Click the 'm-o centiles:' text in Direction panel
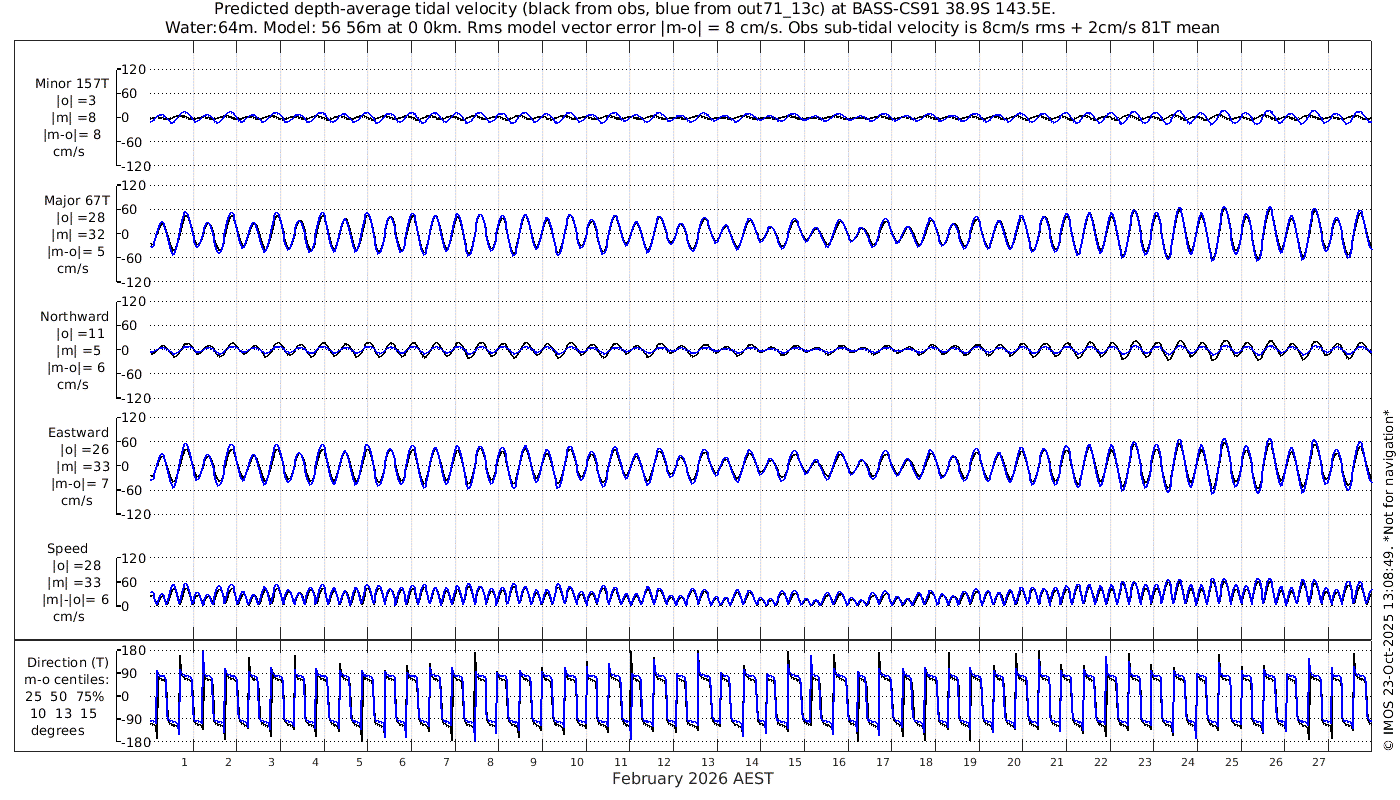 point(68,680)
